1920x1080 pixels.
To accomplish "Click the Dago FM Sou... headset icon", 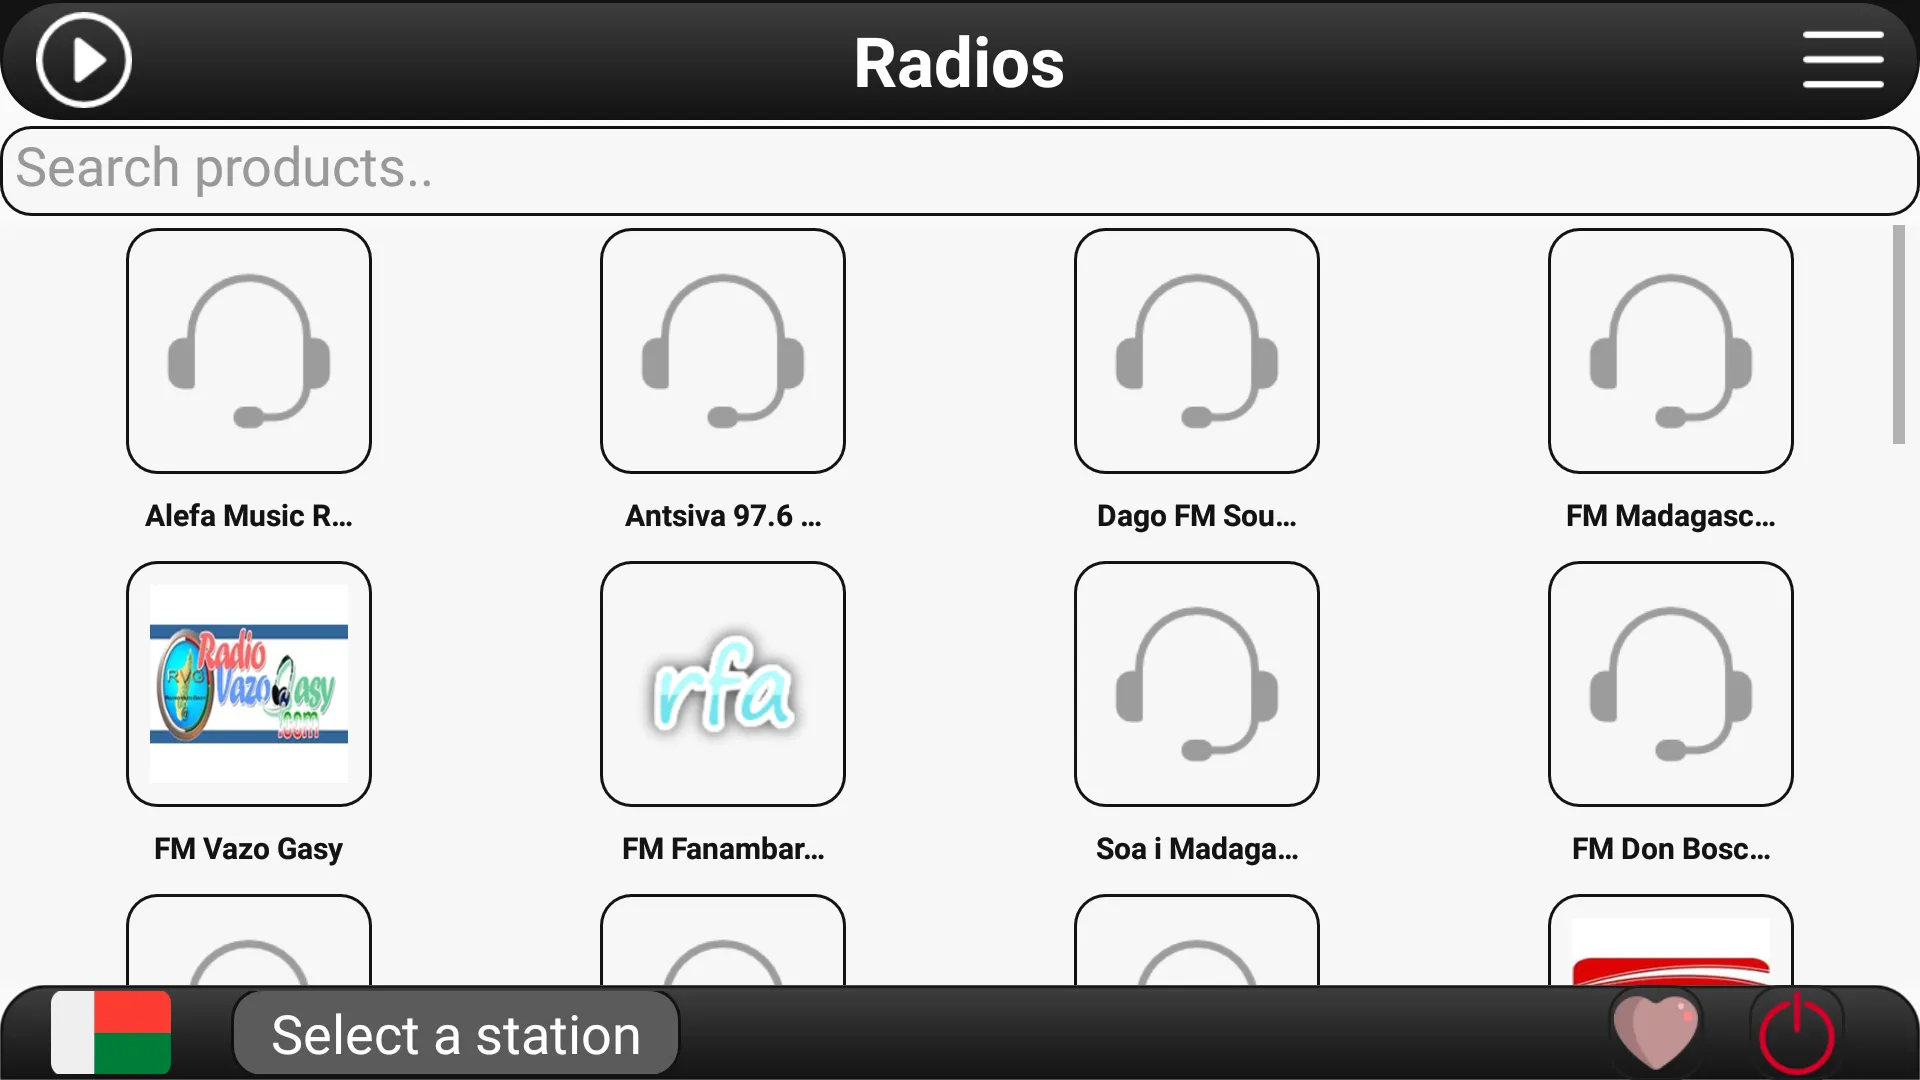I will click(x=1196, y=351).
